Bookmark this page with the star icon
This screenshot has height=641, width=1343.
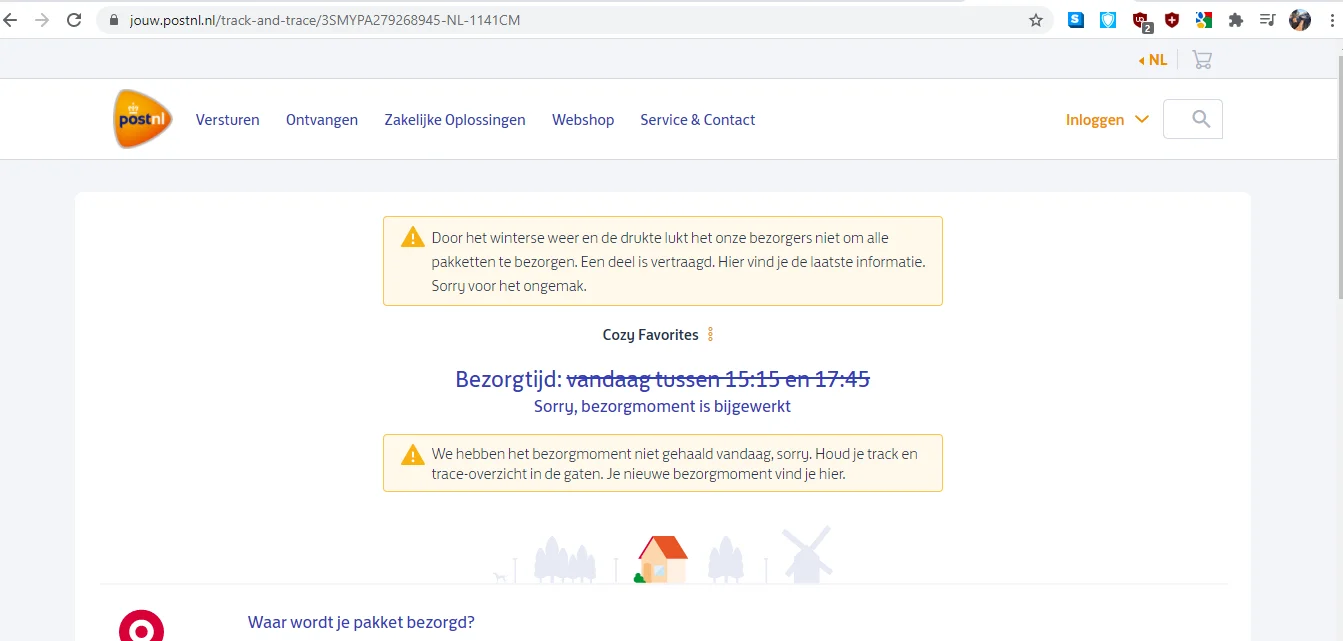click(x=1037, y=19)
